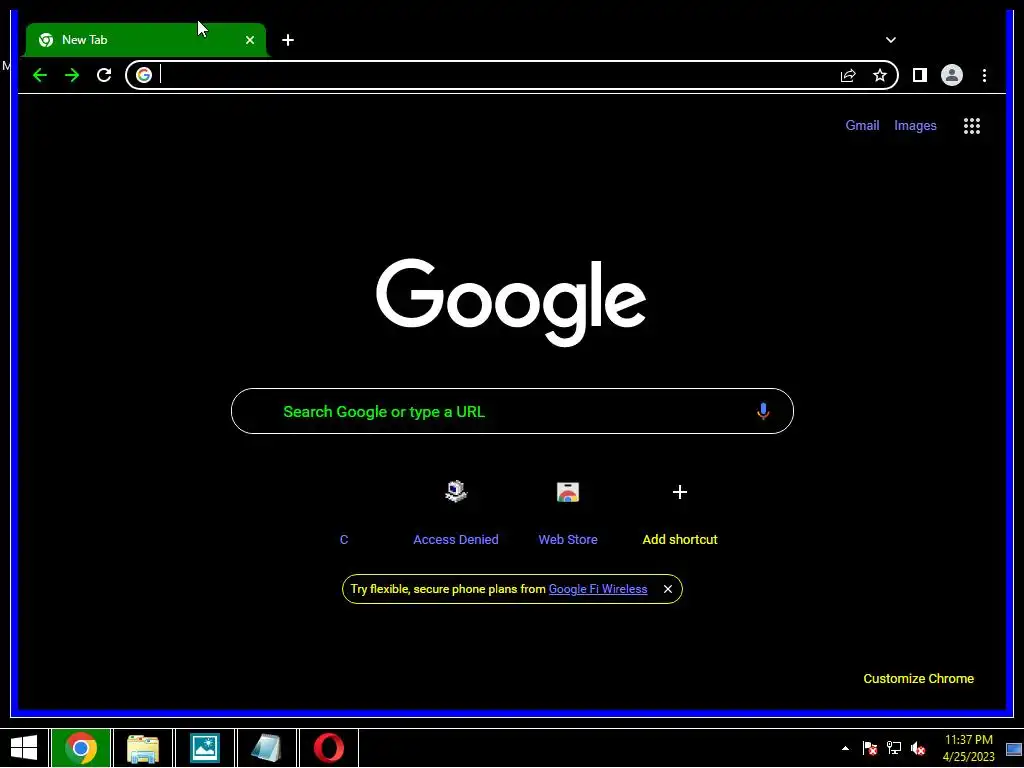The height and width of the screenshot is (768, 1024).
Task: Close the New Tab tab
Action: pyautogui.click(x=249, y=40)
